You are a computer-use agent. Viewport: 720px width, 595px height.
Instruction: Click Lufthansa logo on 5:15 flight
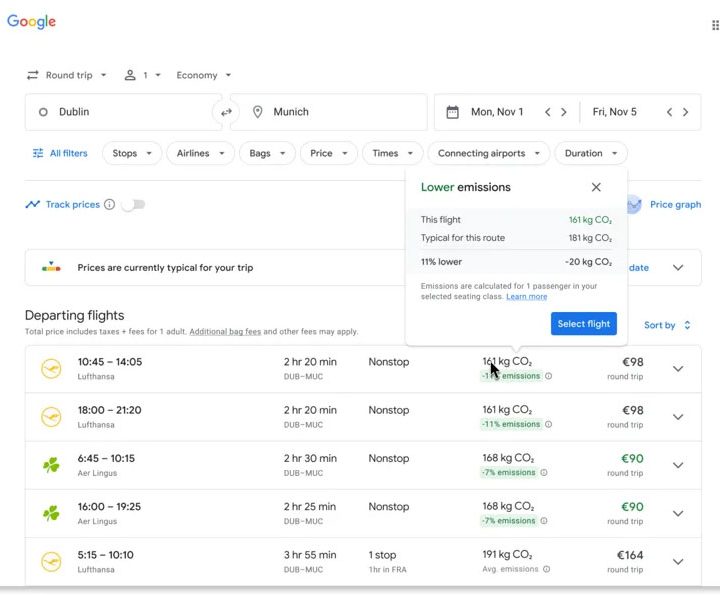[51, 561]
